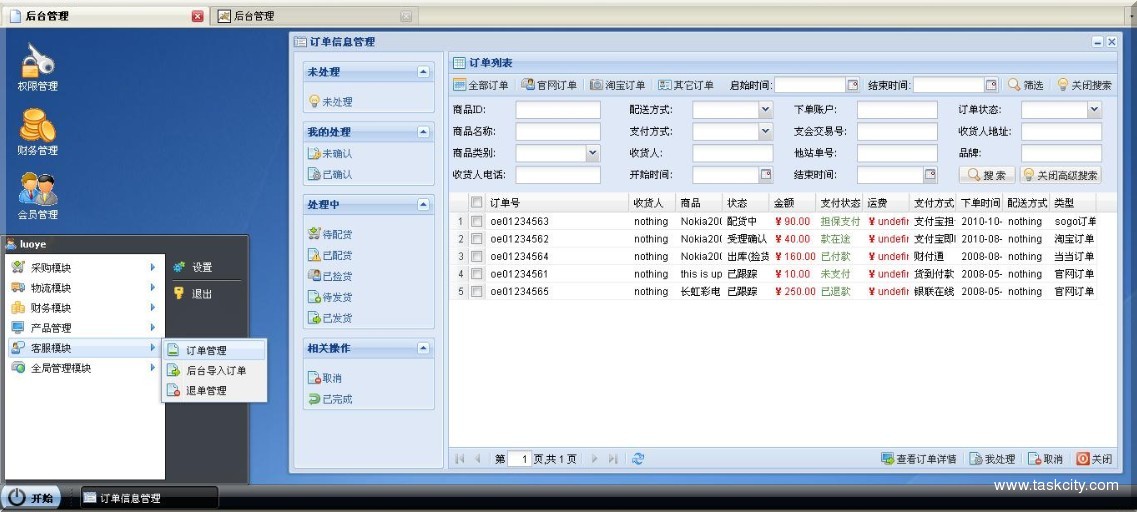Image resolution: width=1137 pixels, height=512 pixels.
Task: Open calendar picker for toolbar 启始时间
Action: click(853, 85)
